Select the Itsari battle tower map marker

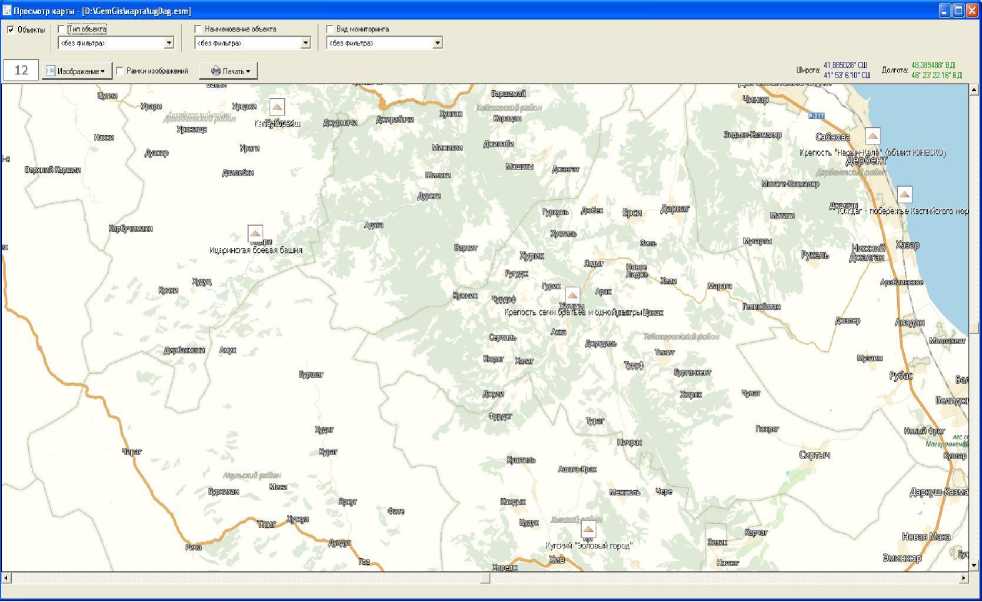pos(256,234)
